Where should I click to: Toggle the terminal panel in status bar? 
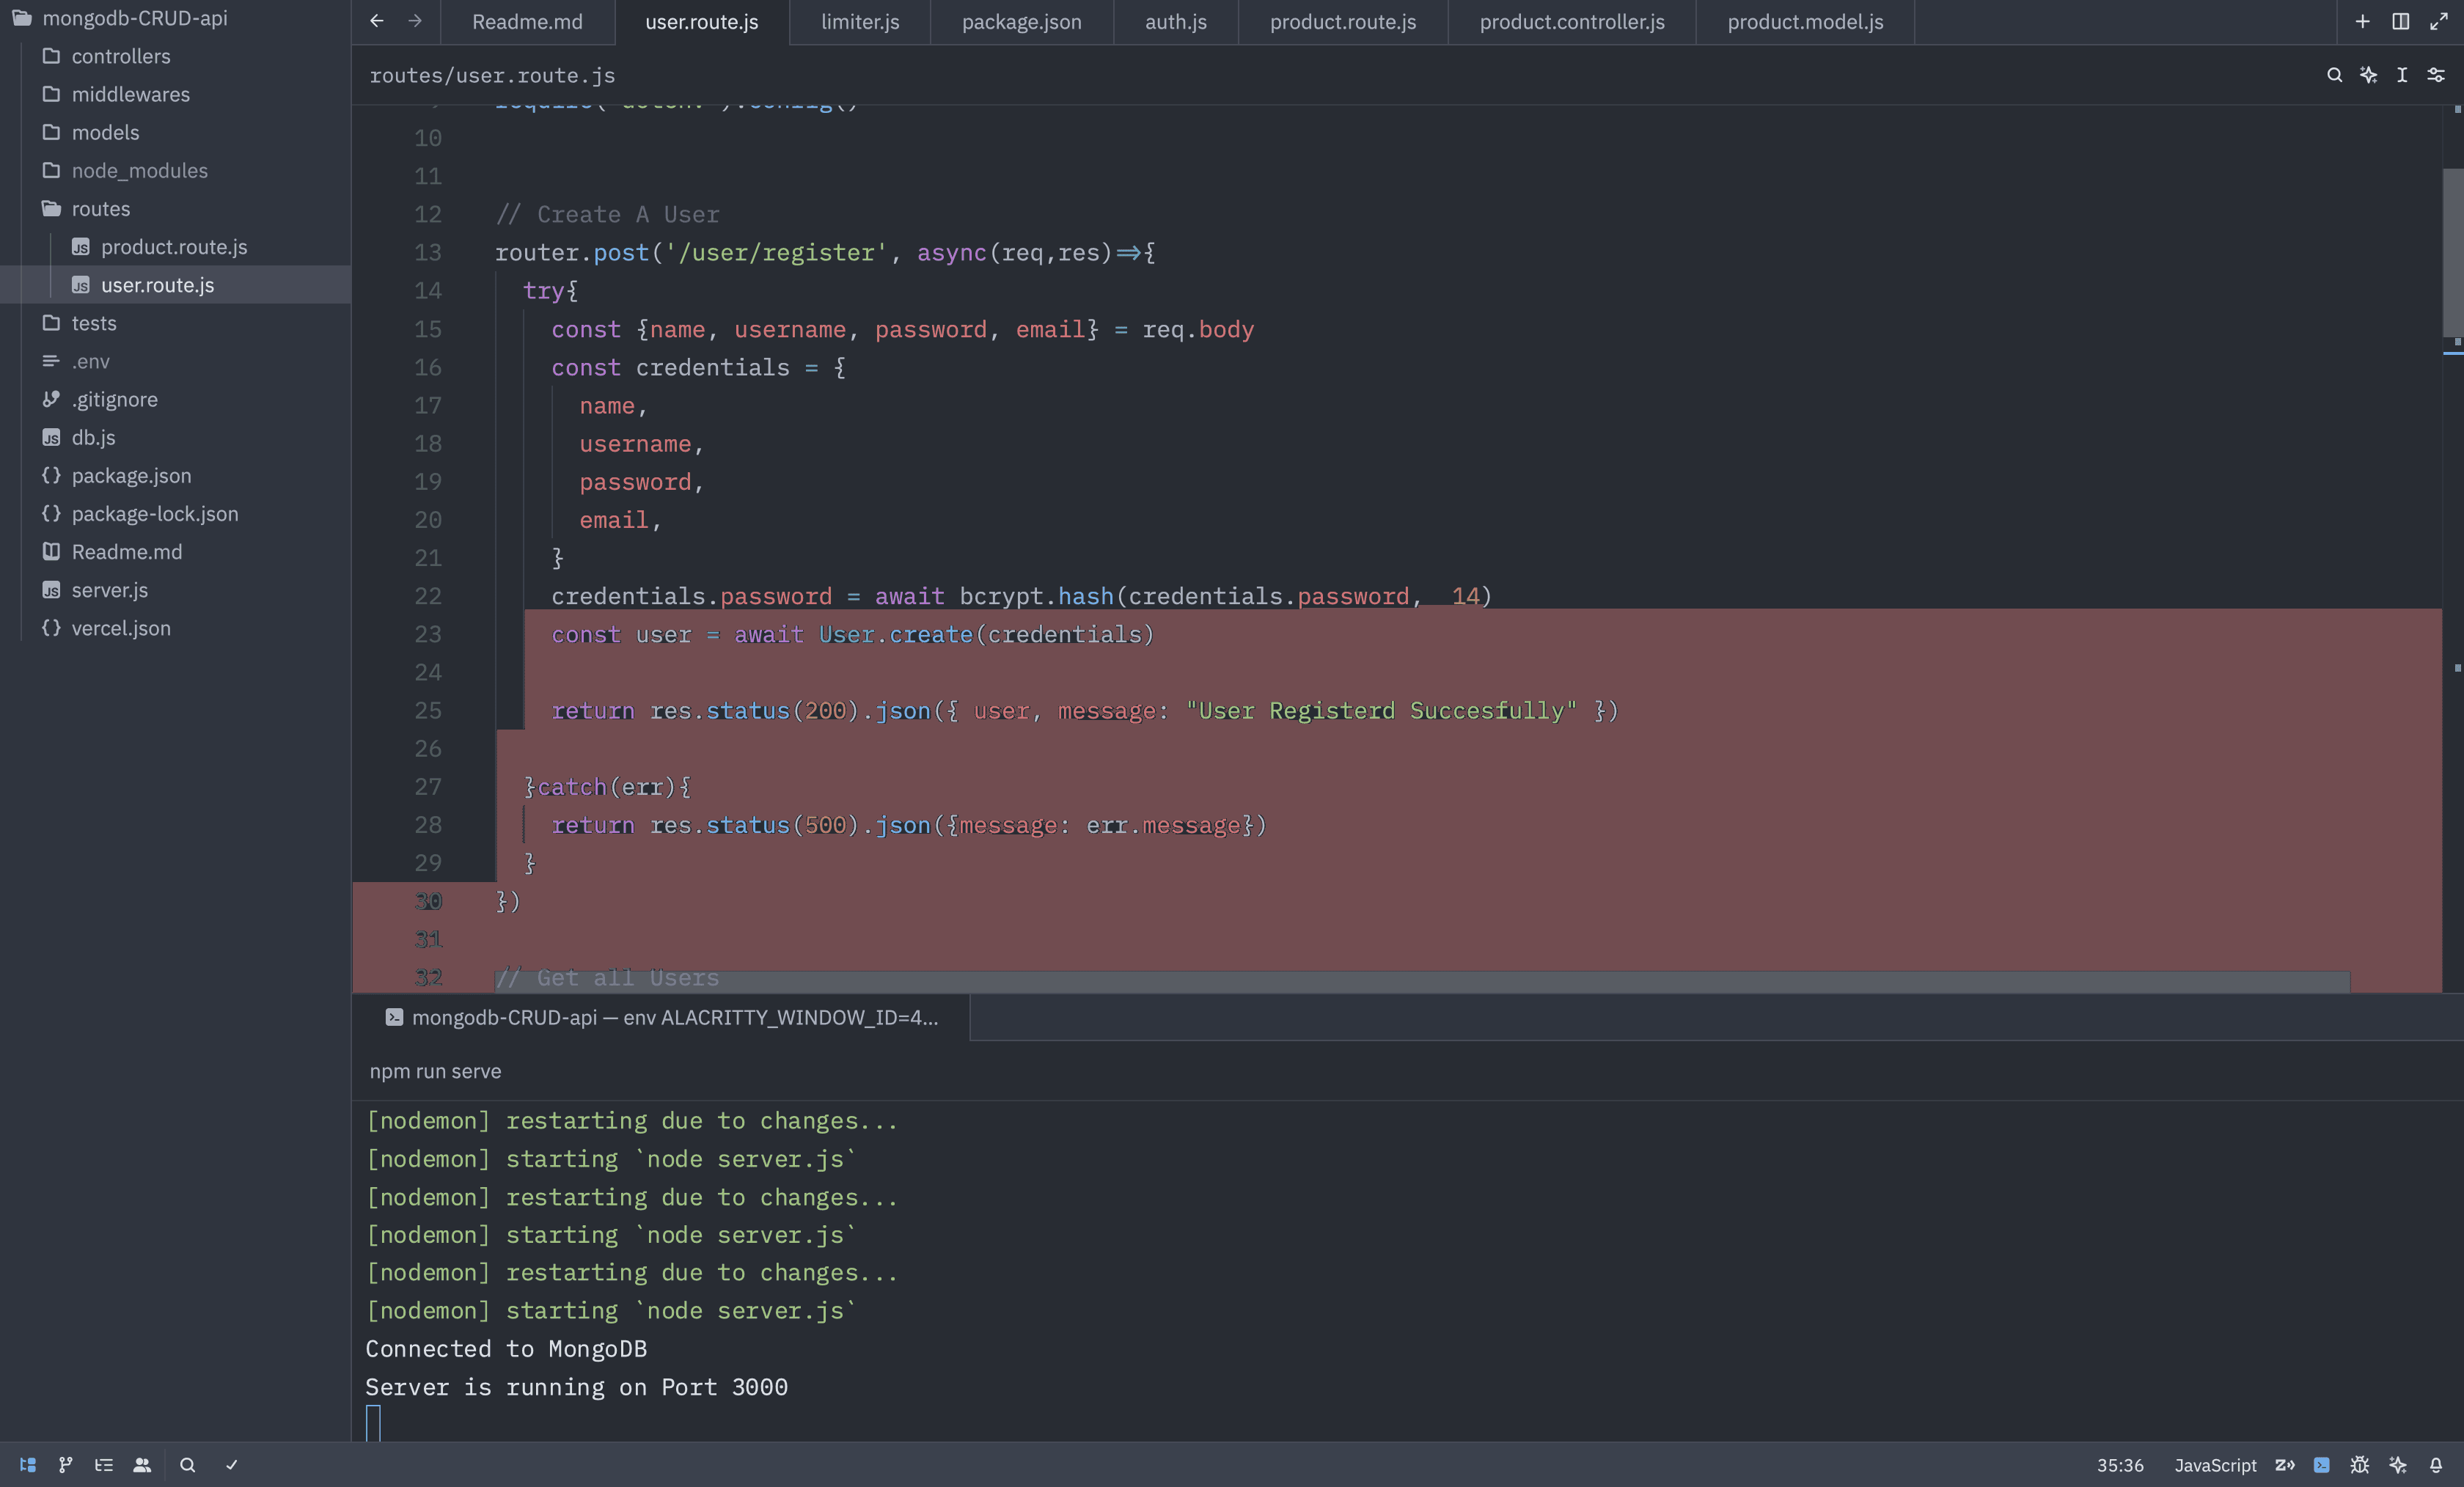pos(2322,1465)
